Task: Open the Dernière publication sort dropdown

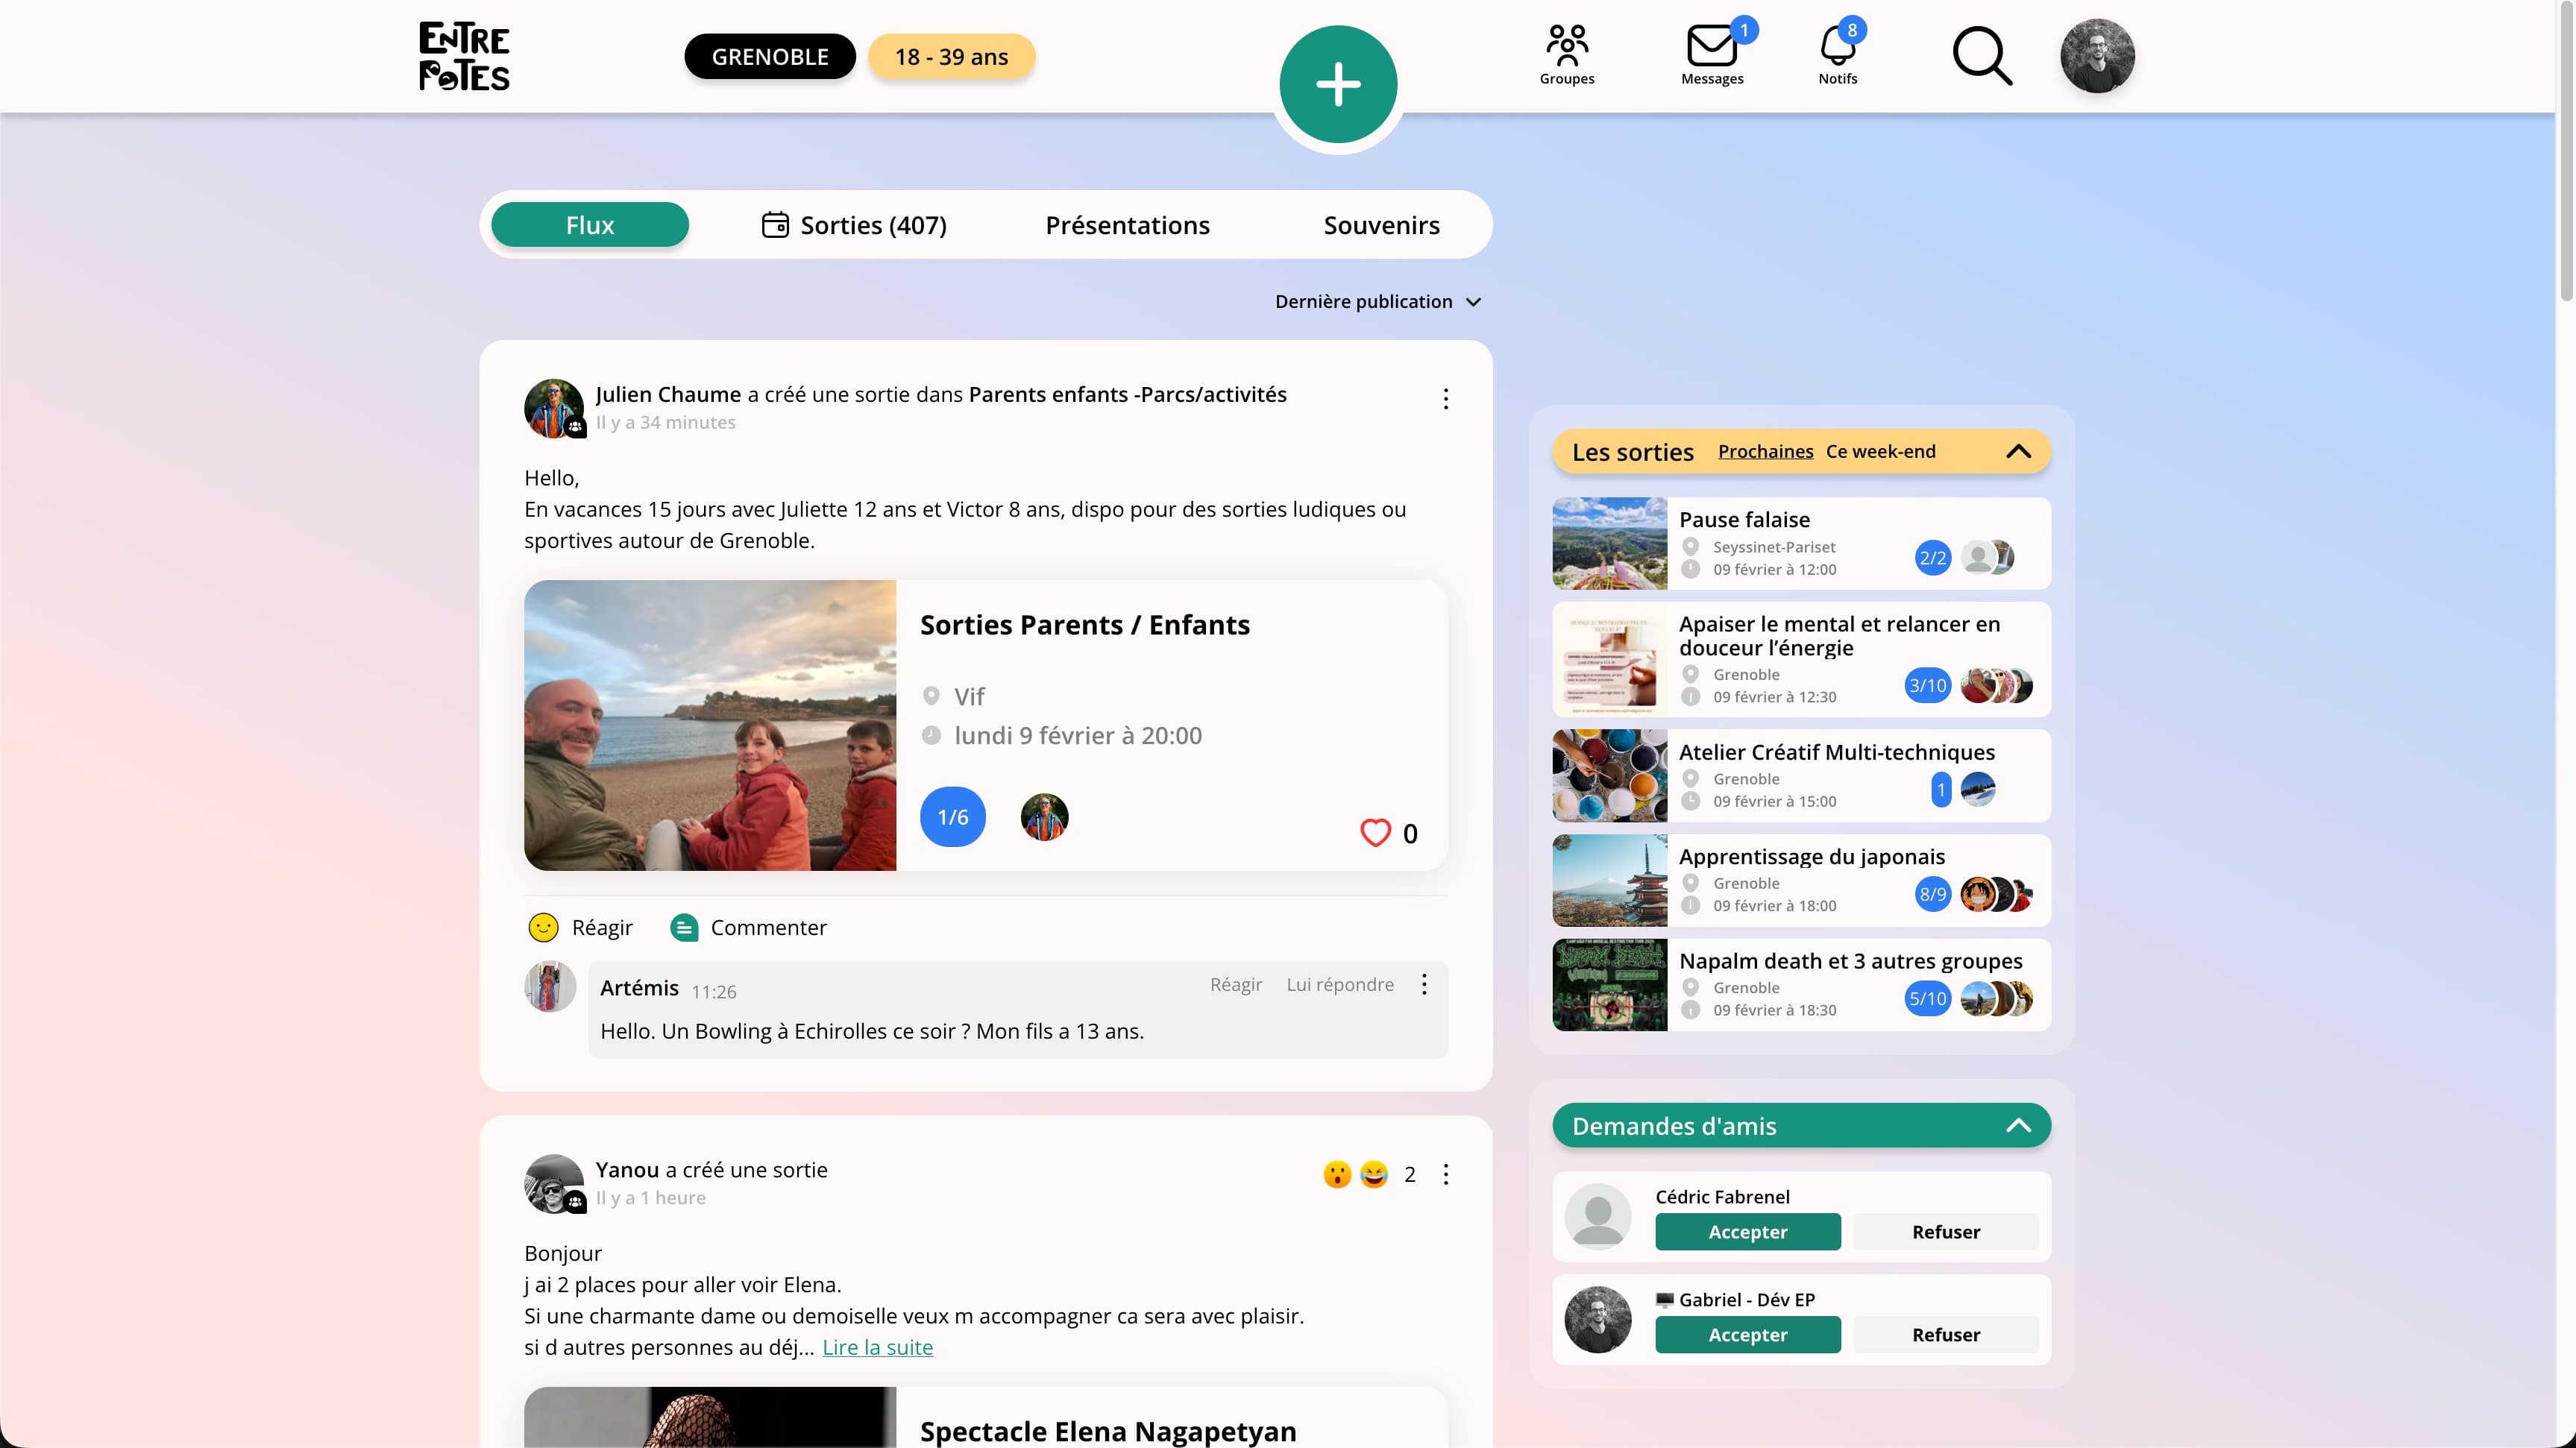Action: [x=1377, y=302]
